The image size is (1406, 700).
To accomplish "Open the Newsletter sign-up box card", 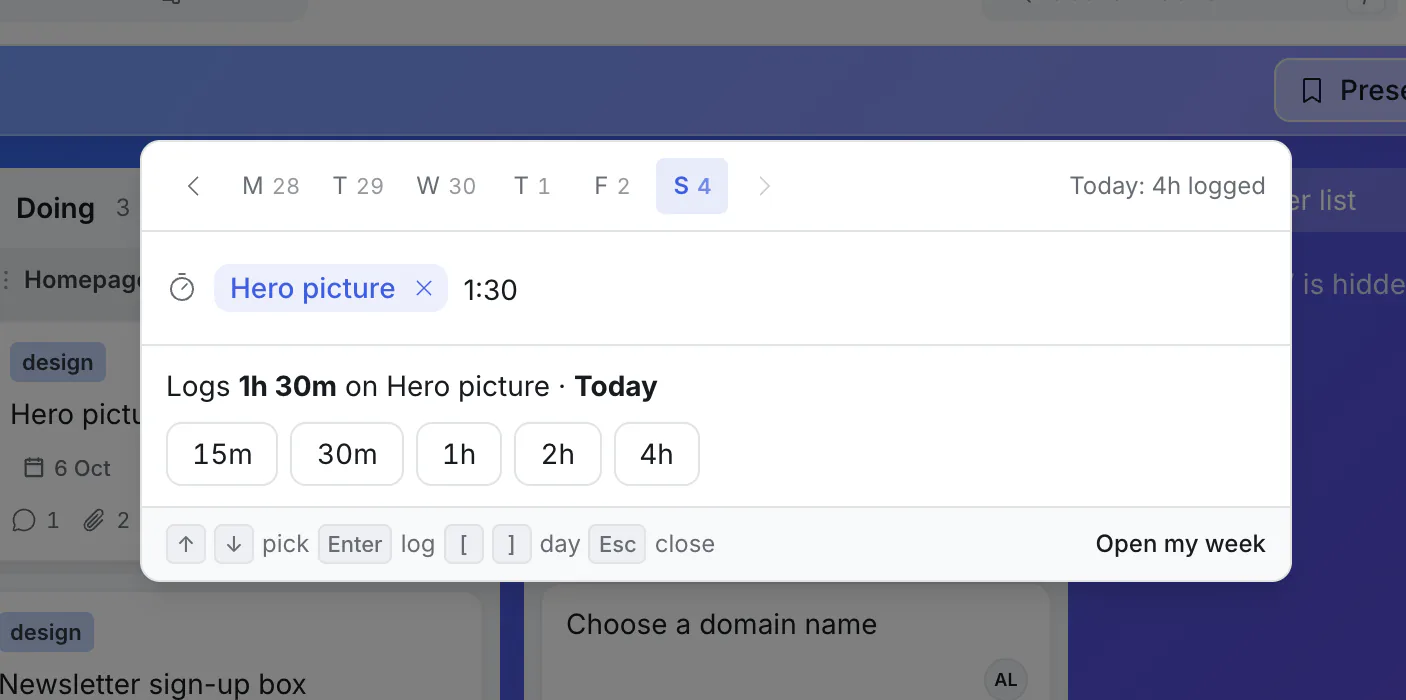I will pos(153,684).
